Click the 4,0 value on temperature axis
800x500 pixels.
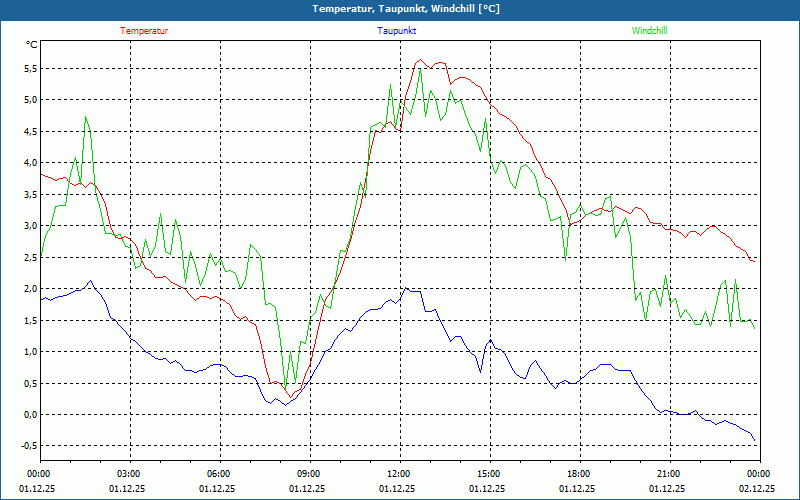[28, 163]
